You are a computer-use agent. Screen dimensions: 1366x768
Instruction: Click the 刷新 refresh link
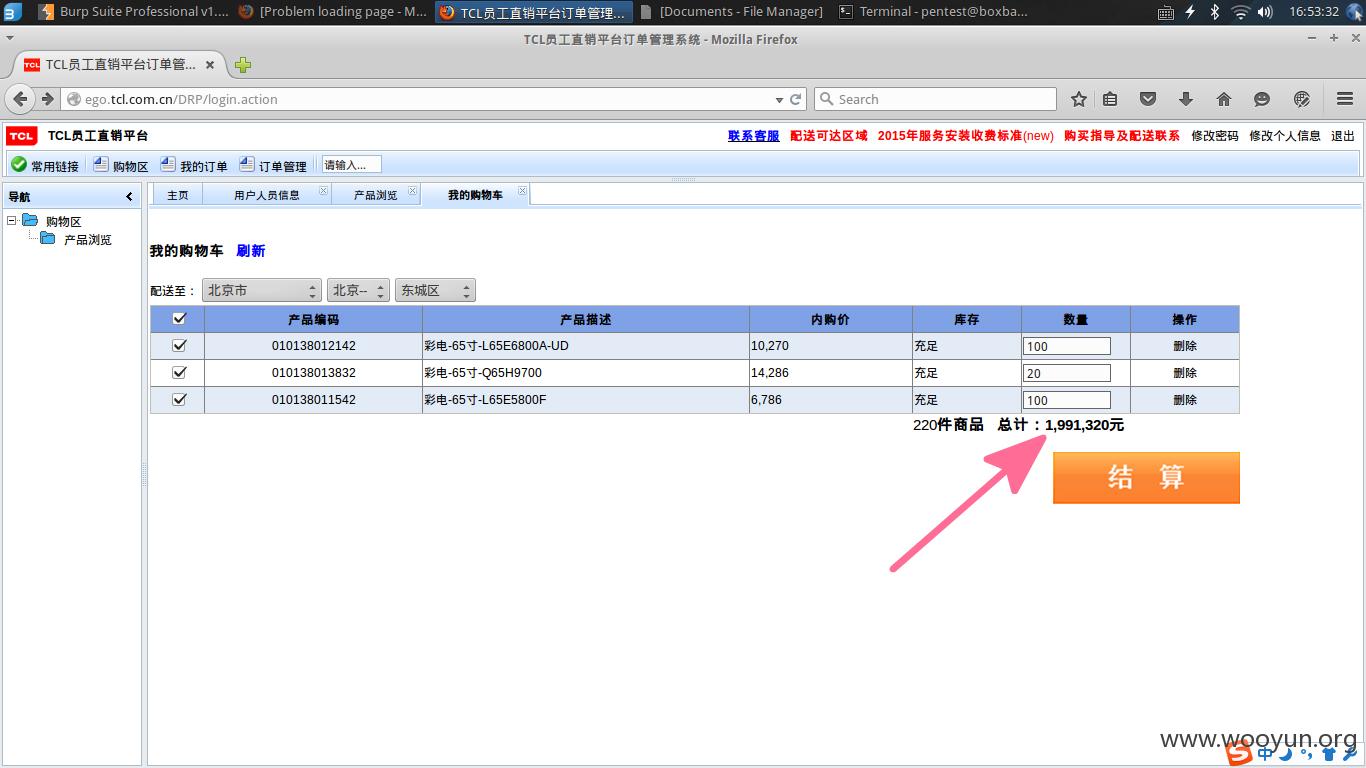pos(251,251)
